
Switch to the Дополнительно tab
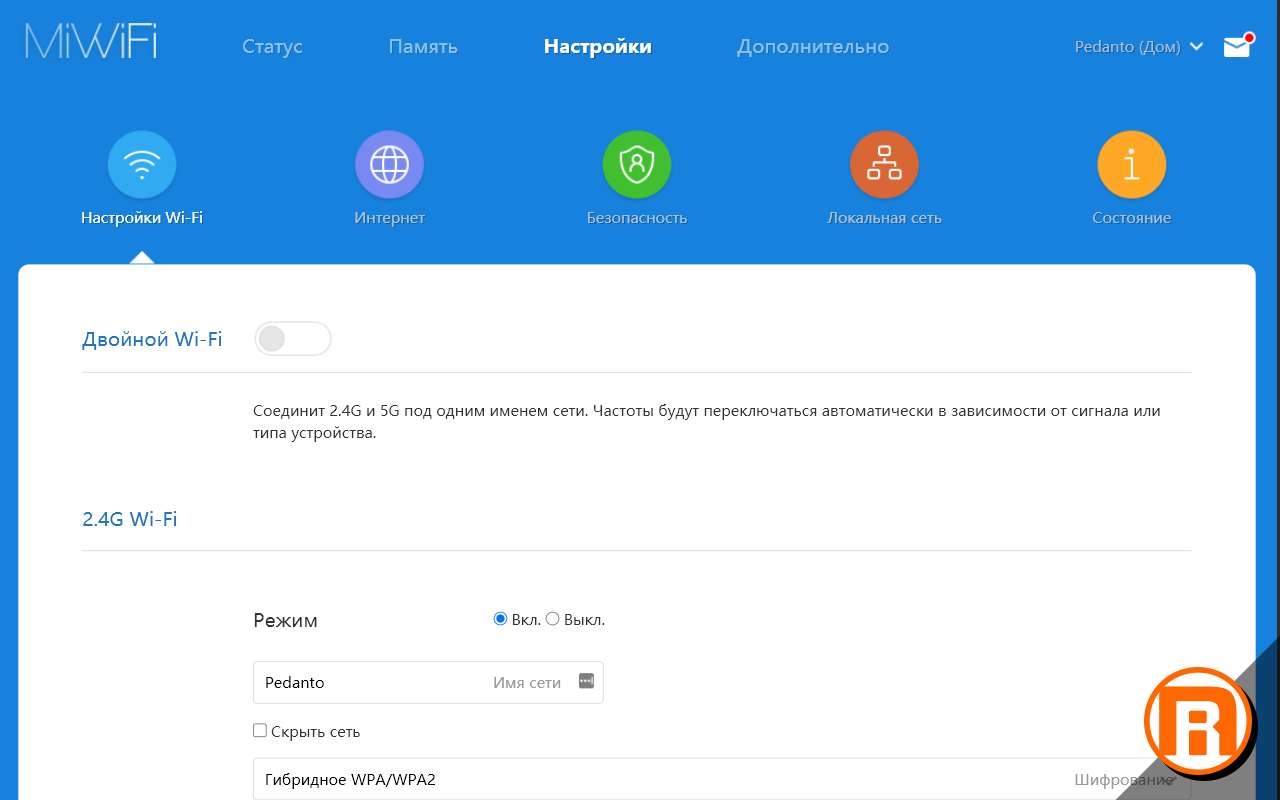813,47
